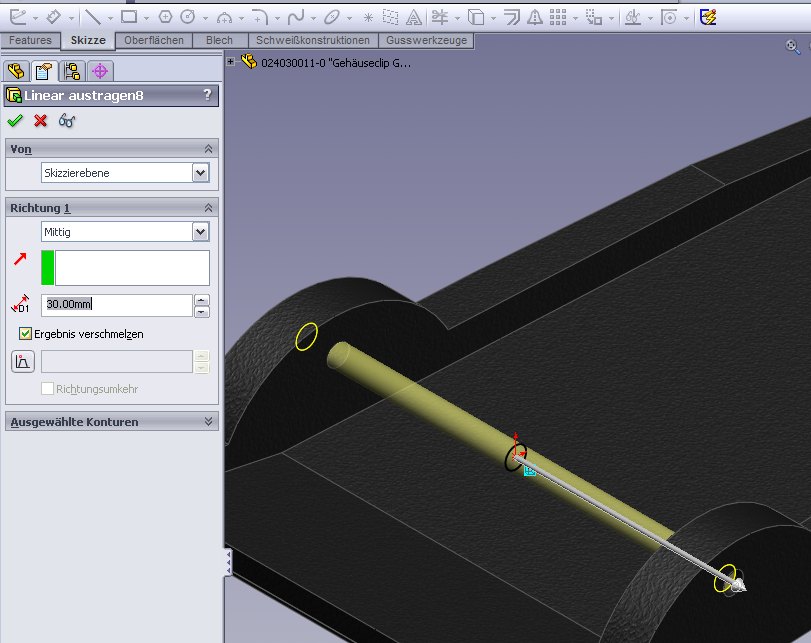Viewport: 811px width, 643px height.
Task: Increase depth with the up spinner arrow
Action: (202, 300)
